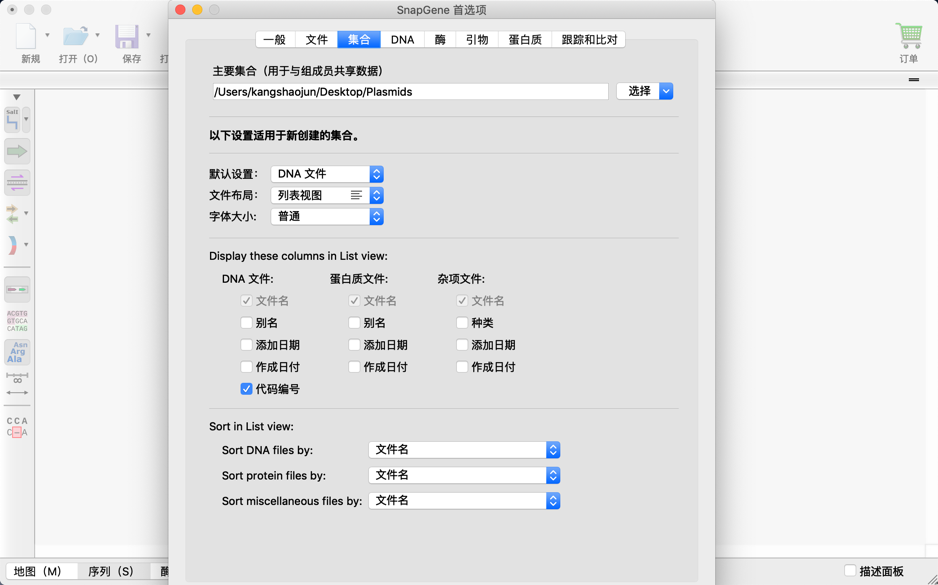The height and width of the screenshot is (585, 938).
Task: Click the ACGTG sequence color icon
Action: [x=17, y=321]
